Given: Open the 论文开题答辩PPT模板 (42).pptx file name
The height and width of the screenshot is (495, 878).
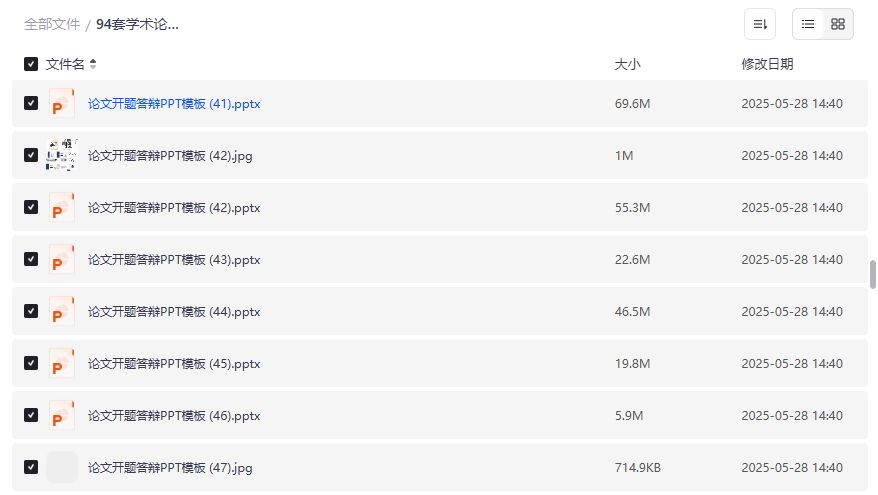Looking at the screenshot, I should (x=174, y=208).
